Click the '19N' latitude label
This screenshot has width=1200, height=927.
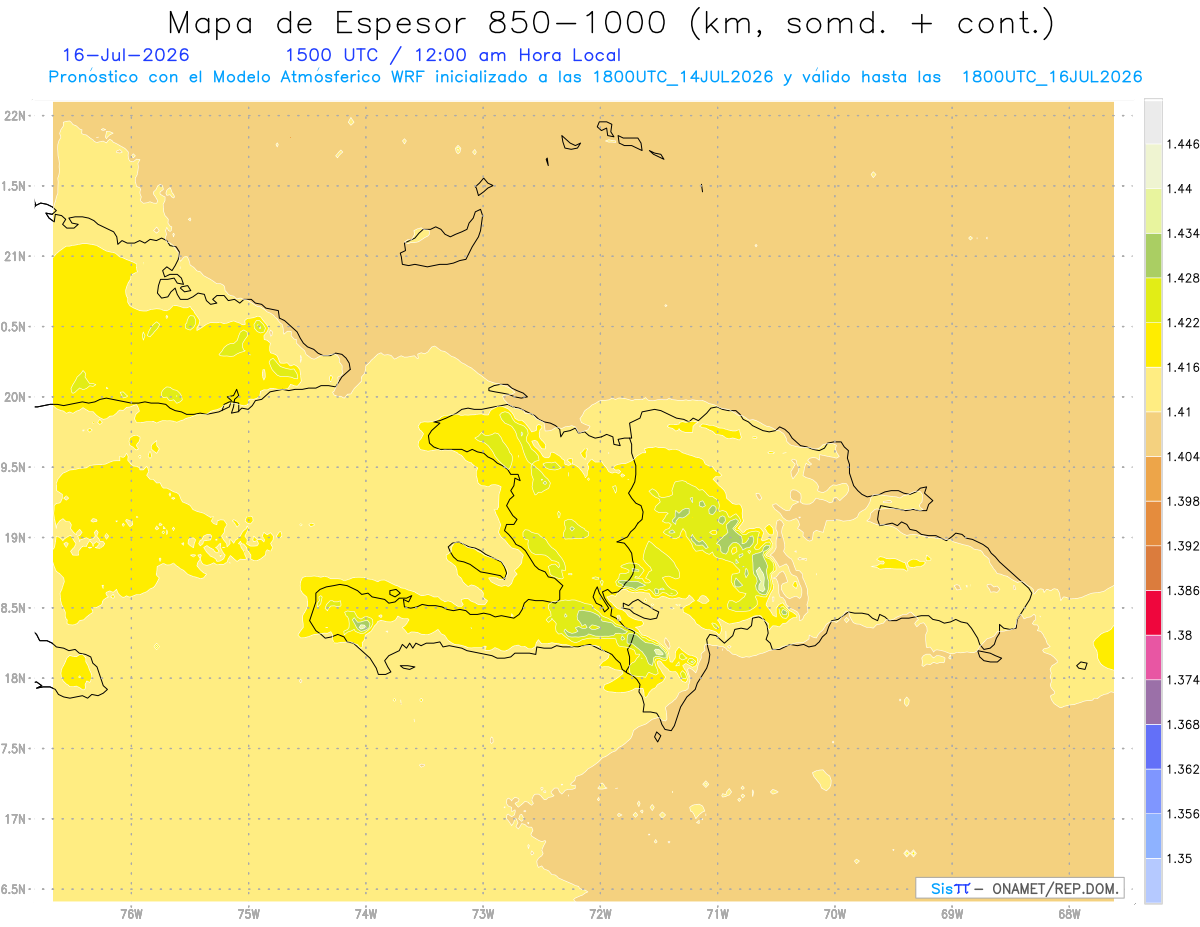[x=14, y=538]
